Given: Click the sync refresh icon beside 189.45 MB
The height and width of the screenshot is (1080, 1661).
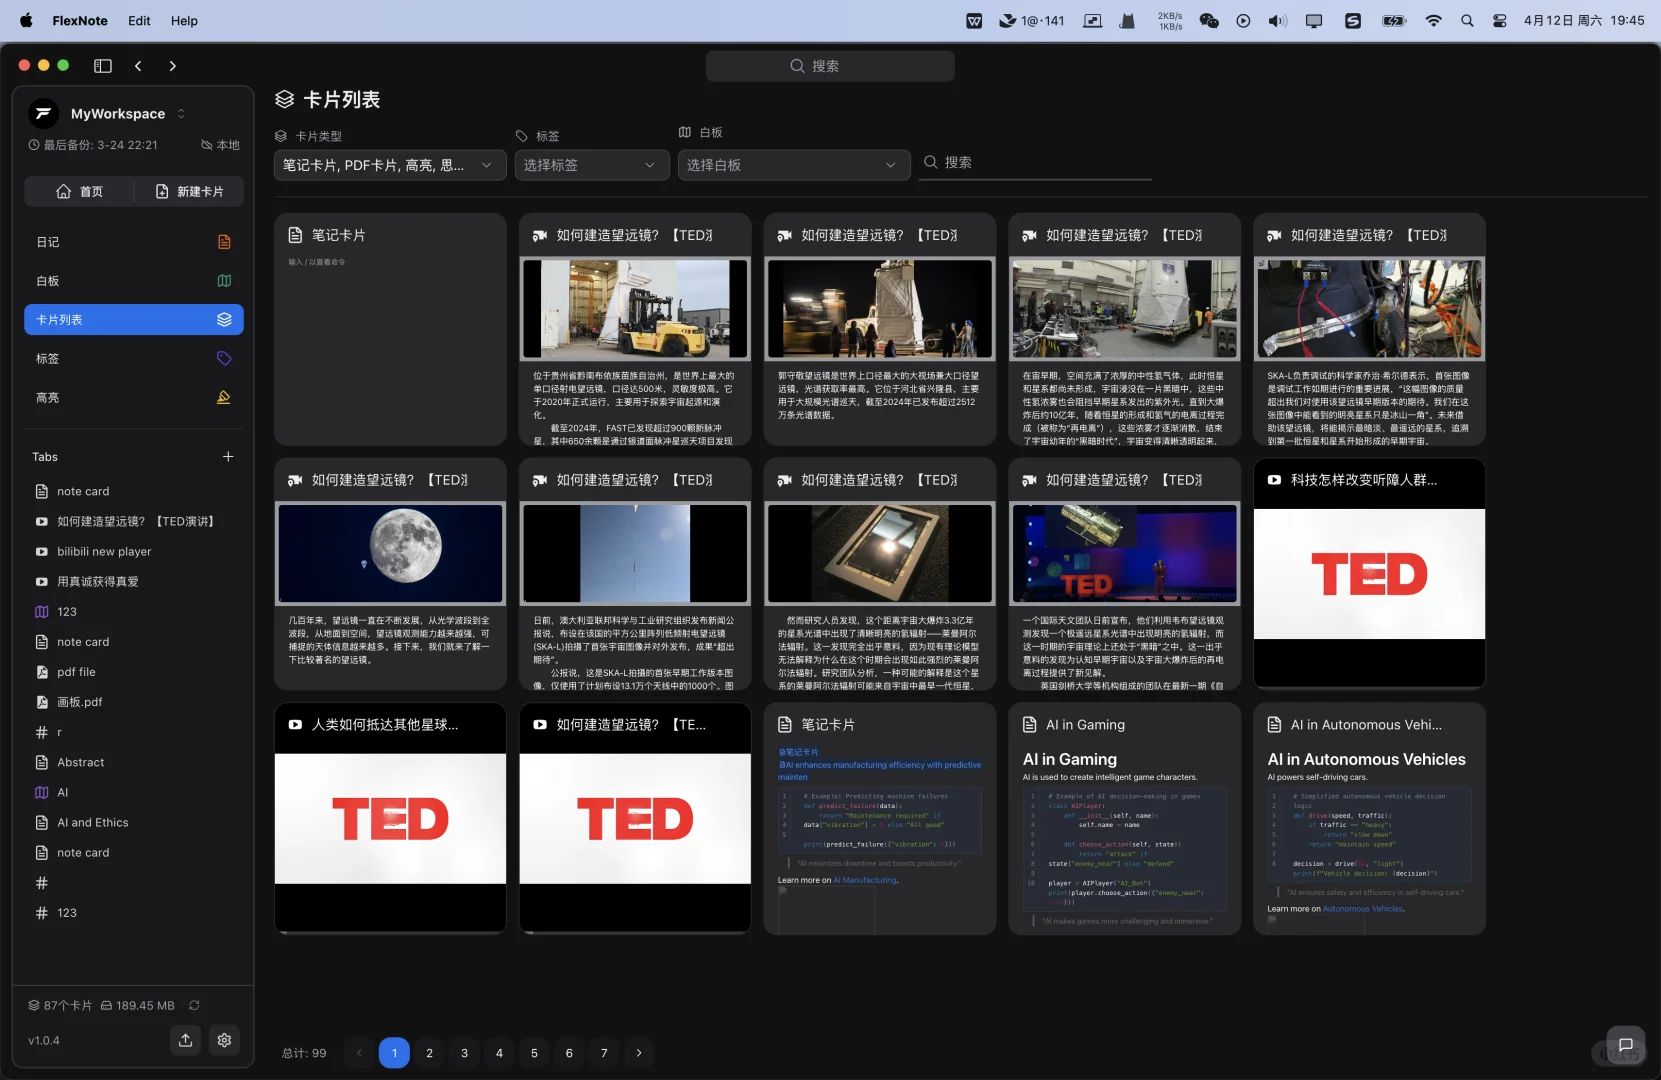Looking at the screenshot, I should (194, 1005).
